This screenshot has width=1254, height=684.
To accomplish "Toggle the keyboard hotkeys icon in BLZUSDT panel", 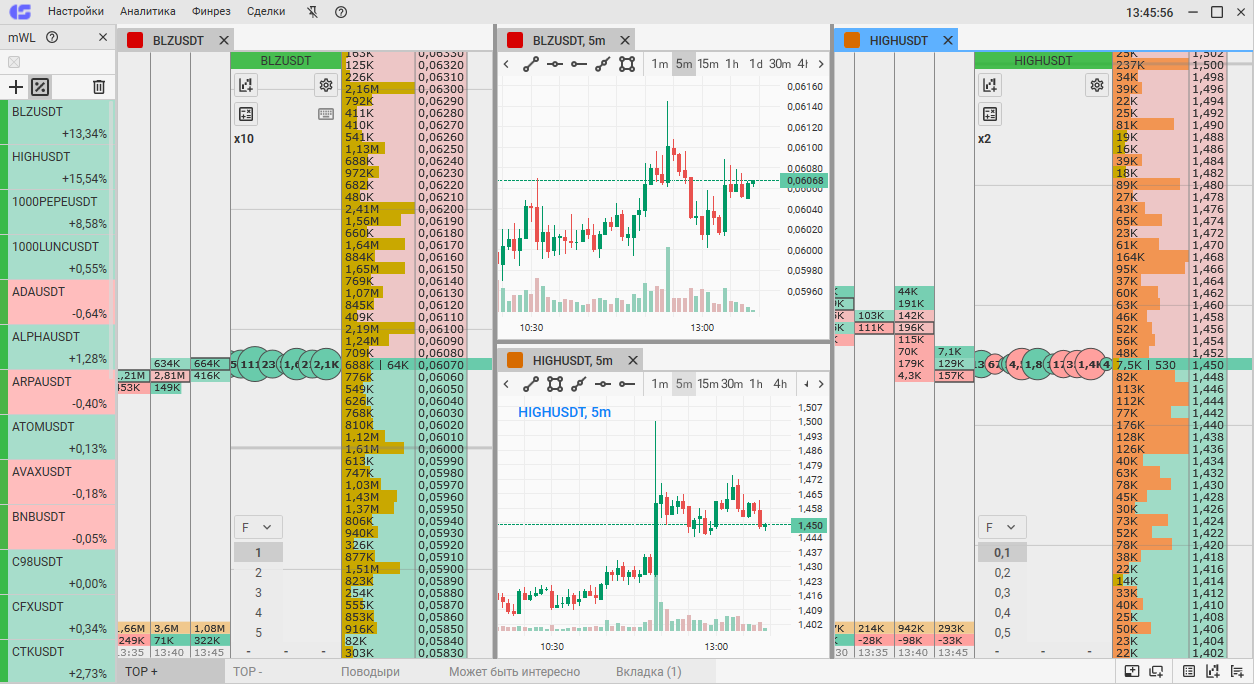I will click(x=326, y=113).
